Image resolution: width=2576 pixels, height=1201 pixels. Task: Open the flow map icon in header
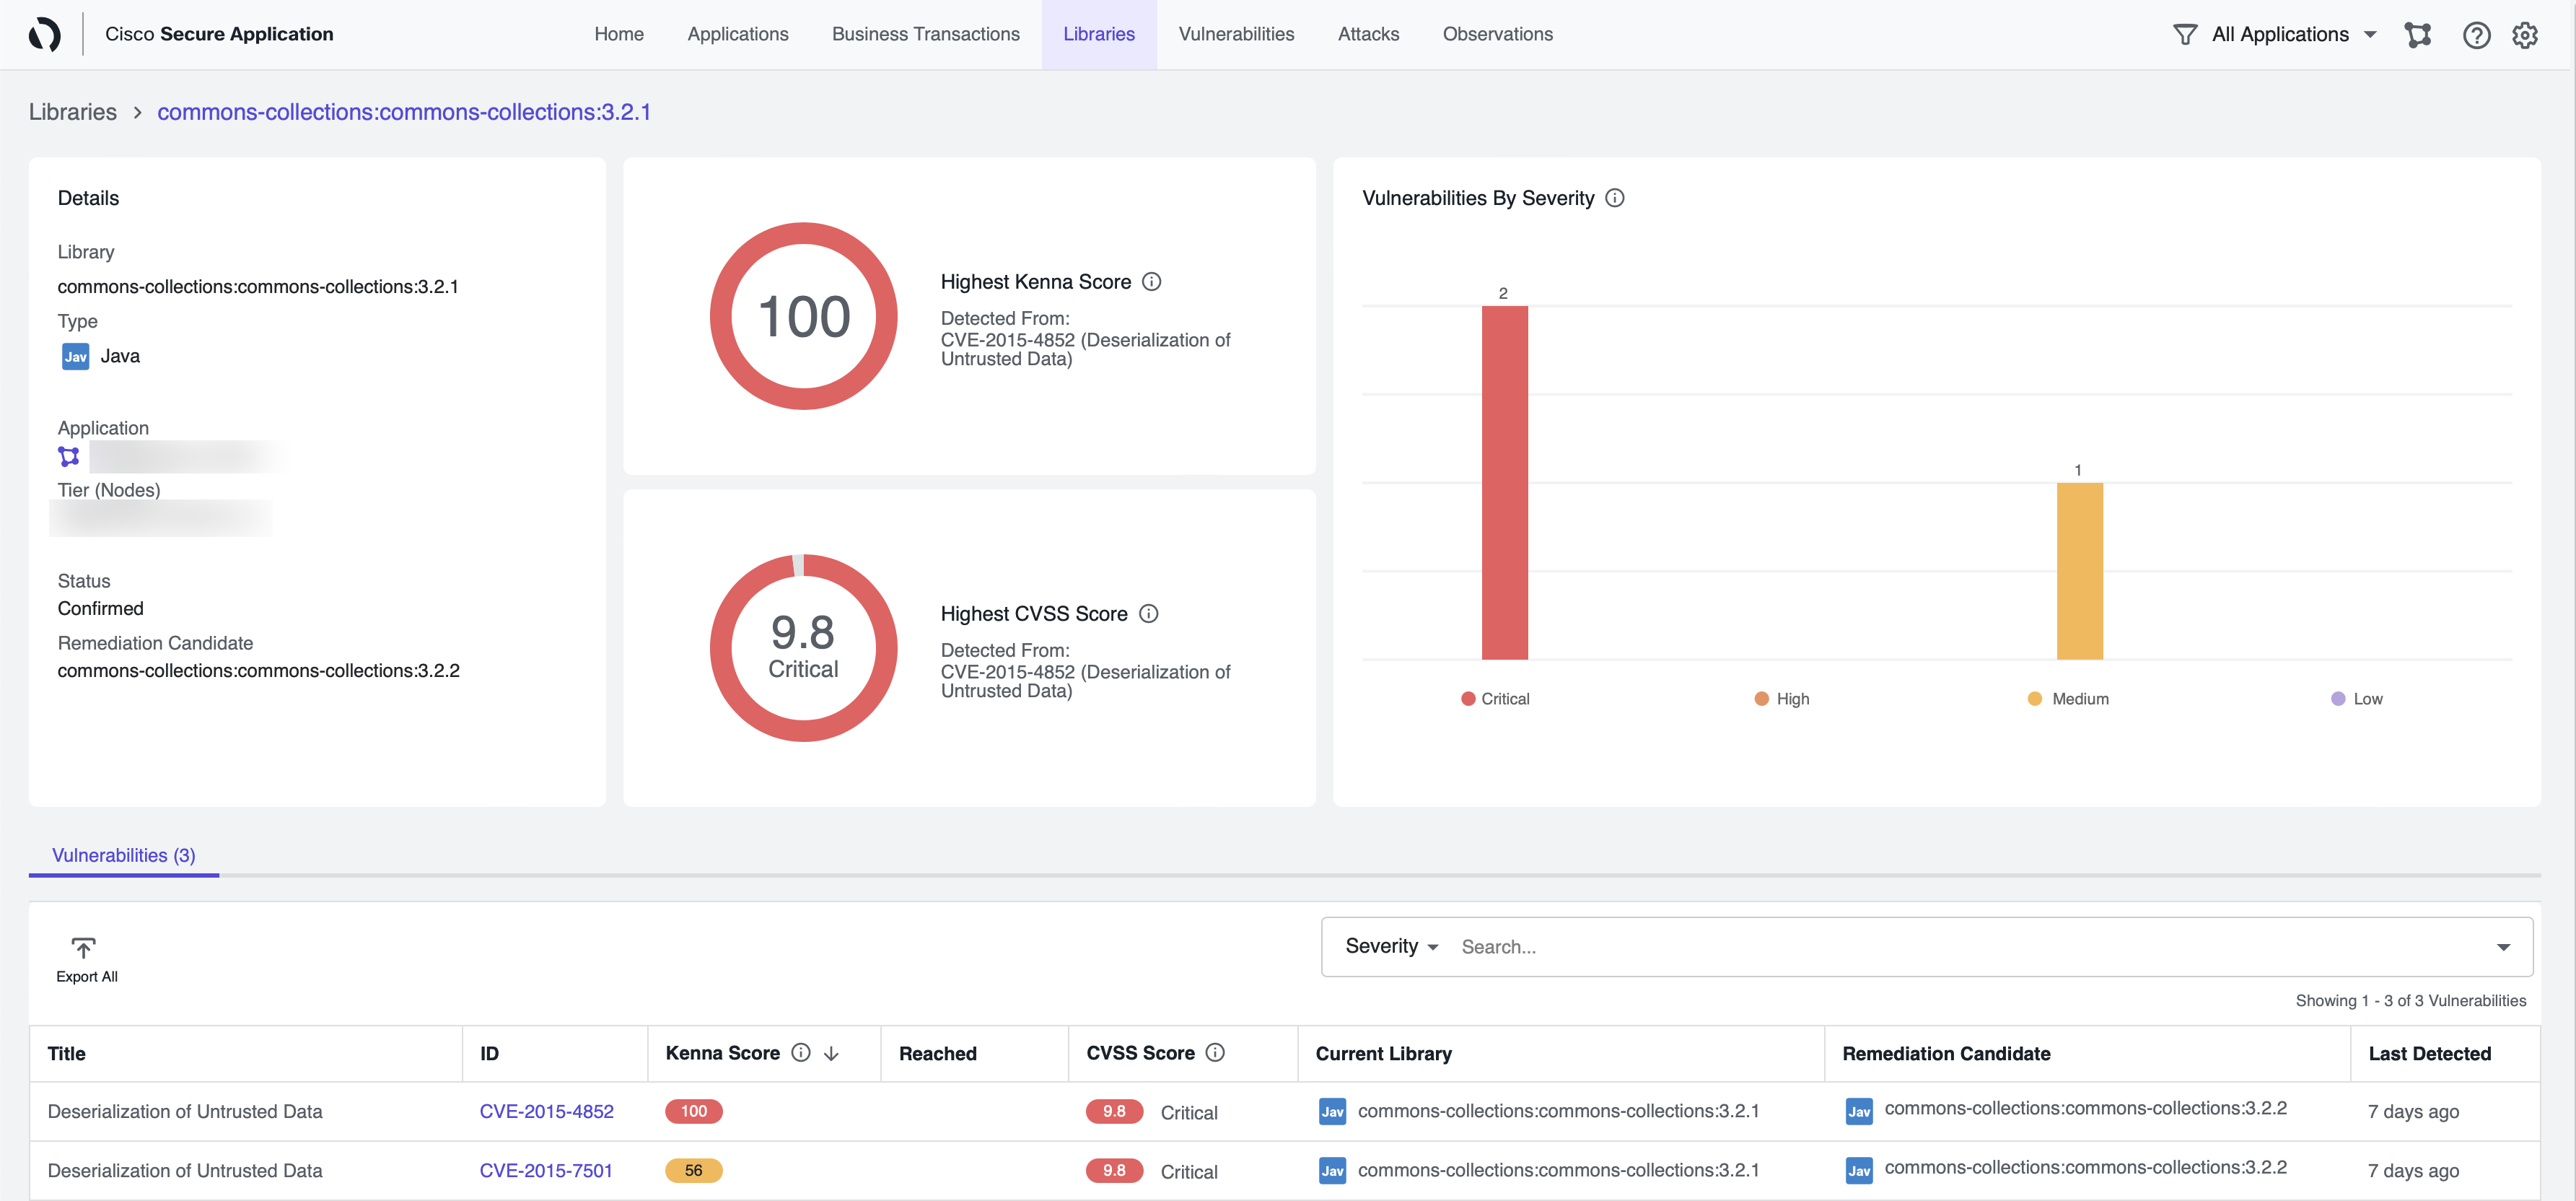[2417, 34]
